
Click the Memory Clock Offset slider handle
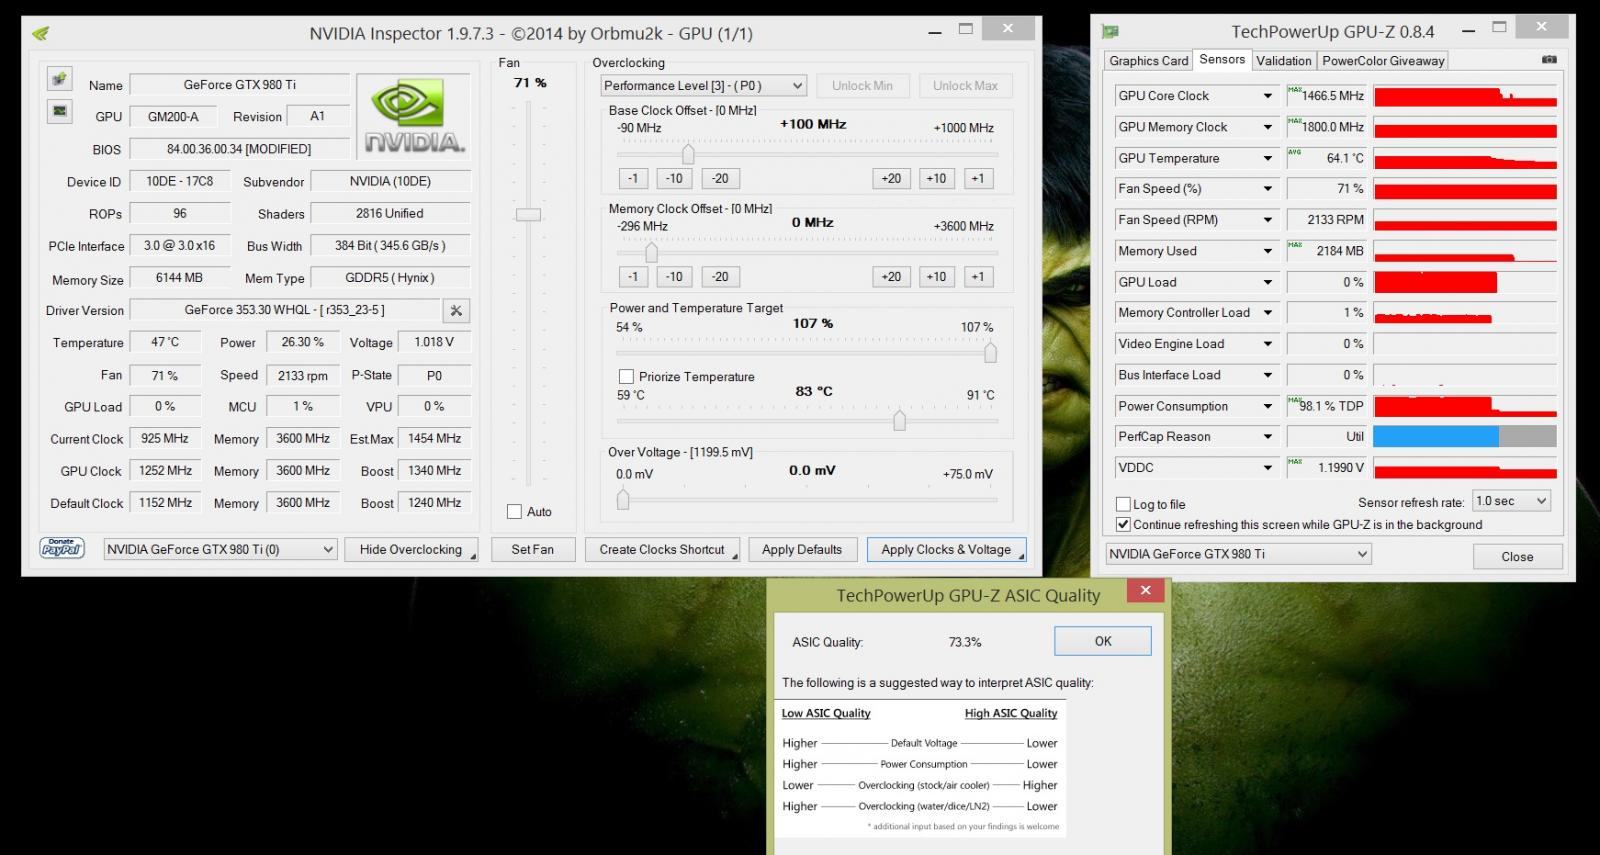pos(651,253)
